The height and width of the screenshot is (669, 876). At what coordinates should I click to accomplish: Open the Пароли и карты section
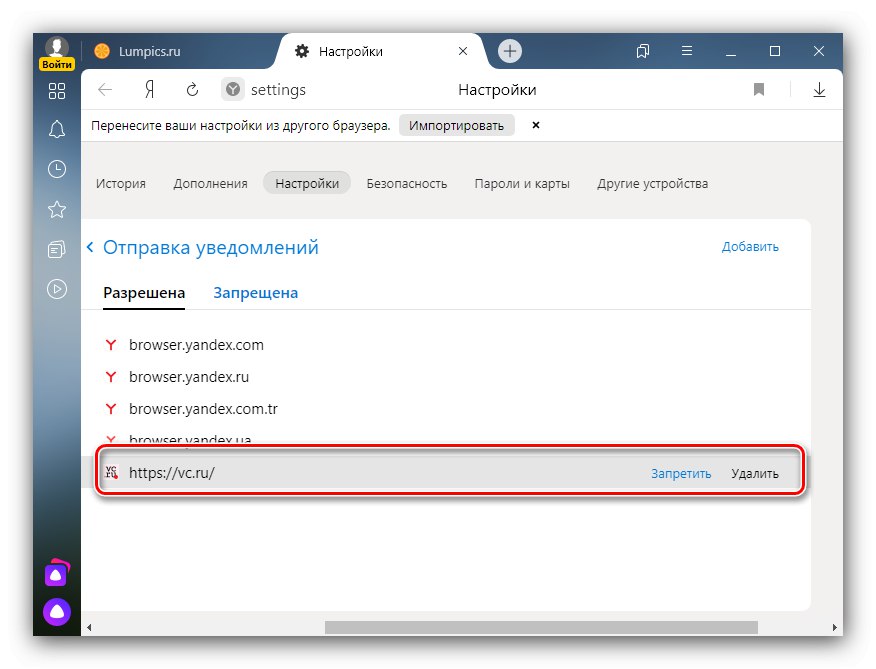[522, 183]
